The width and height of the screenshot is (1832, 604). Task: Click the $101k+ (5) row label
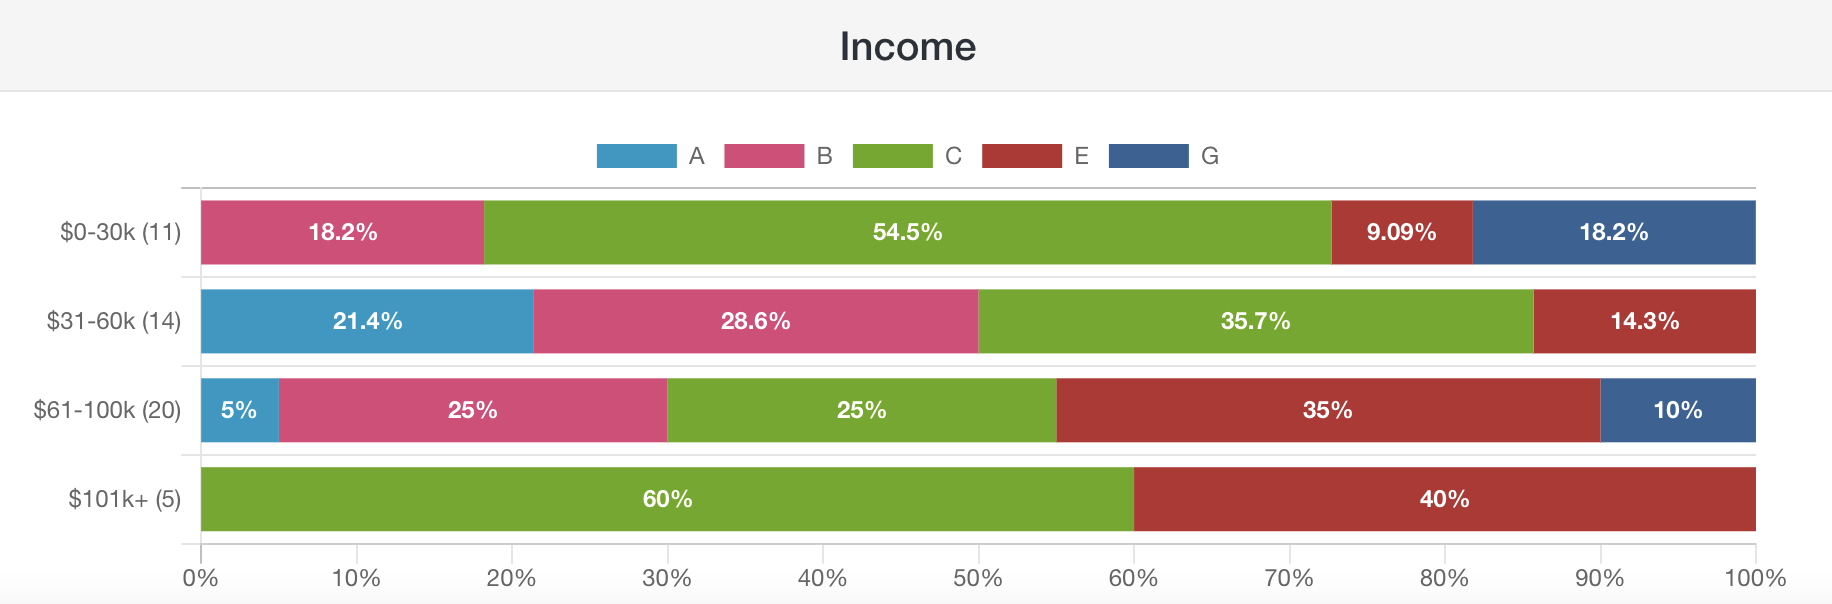coord(124,499)
